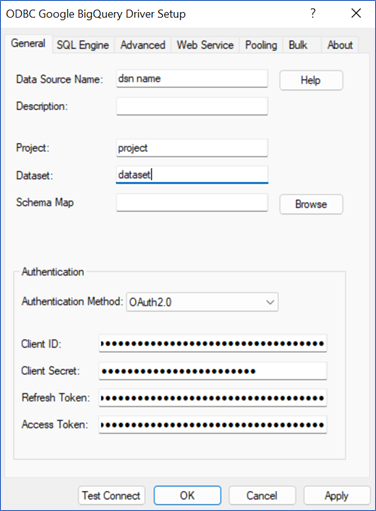Confirm setup with OK button

[187, 496]
